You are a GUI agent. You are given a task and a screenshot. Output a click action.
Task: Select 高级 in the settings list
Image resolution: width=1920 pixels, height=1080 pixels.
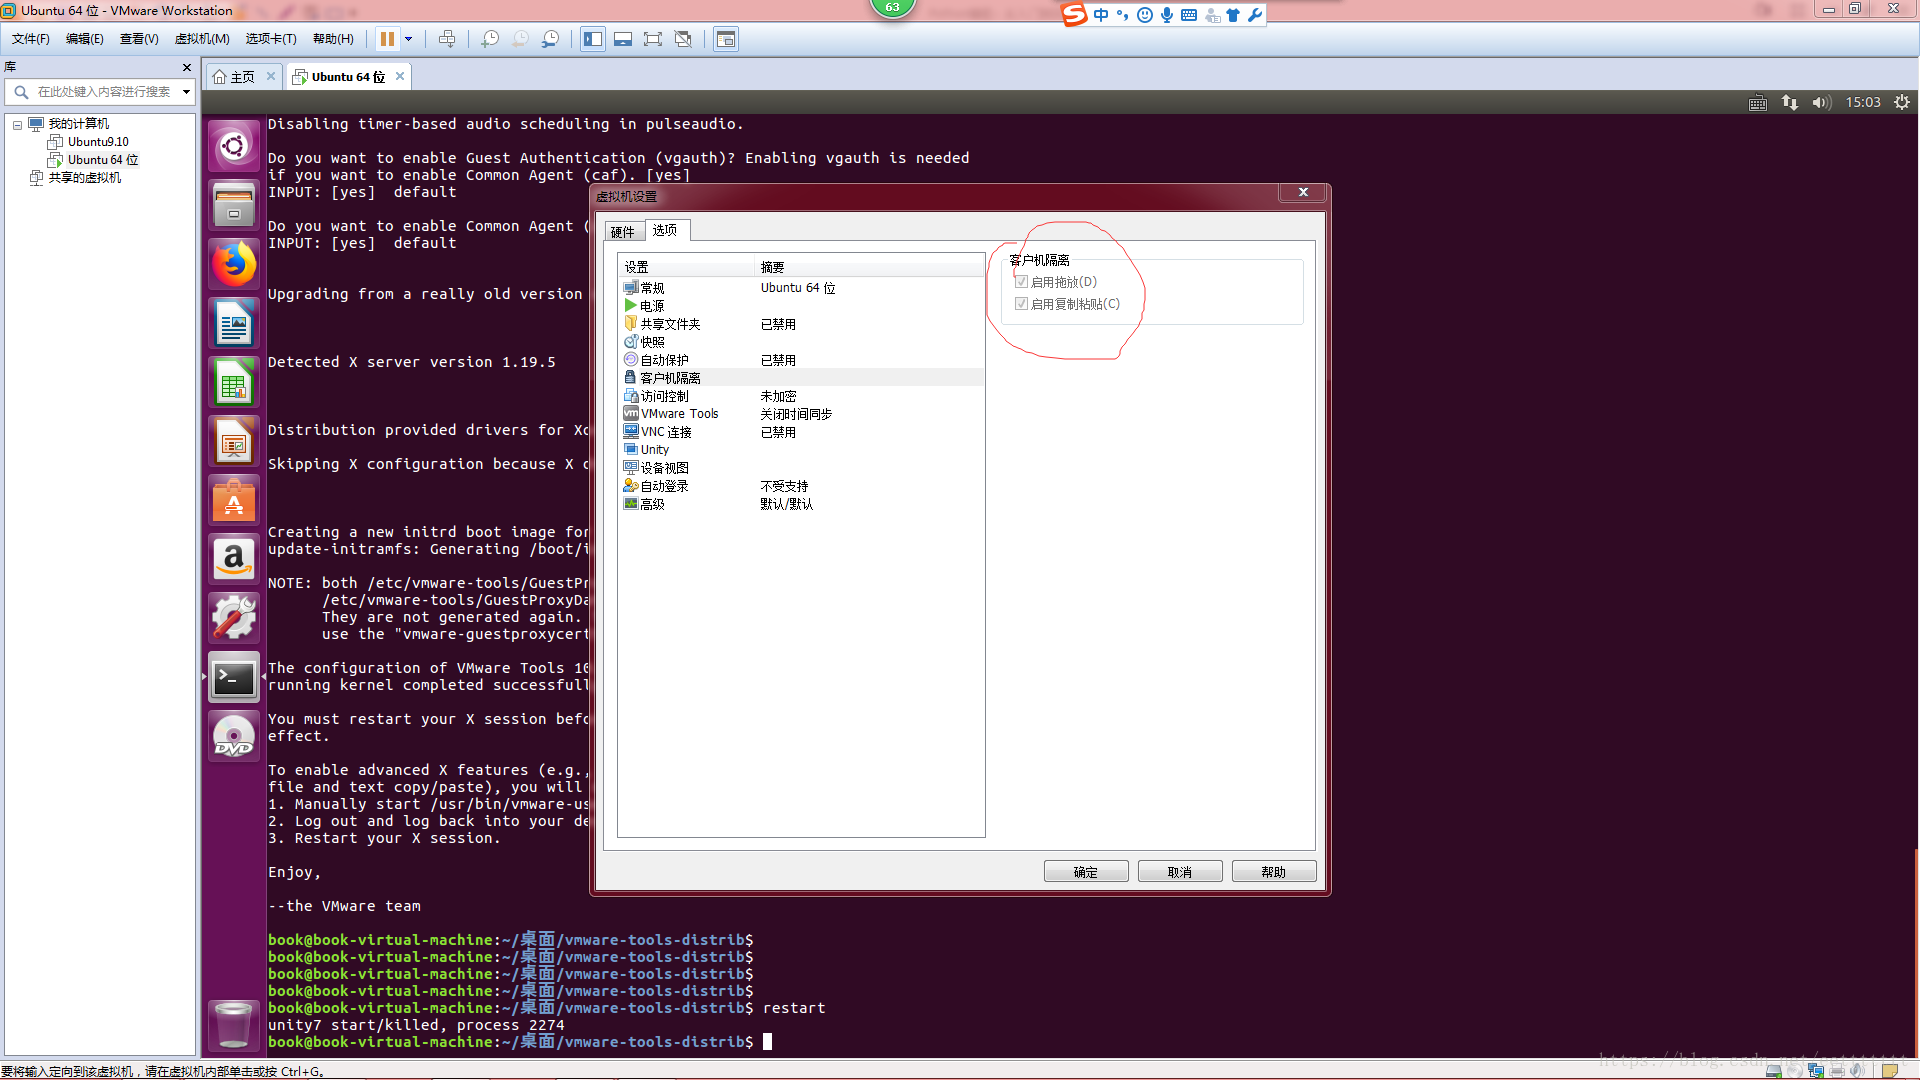pos(801,504)
